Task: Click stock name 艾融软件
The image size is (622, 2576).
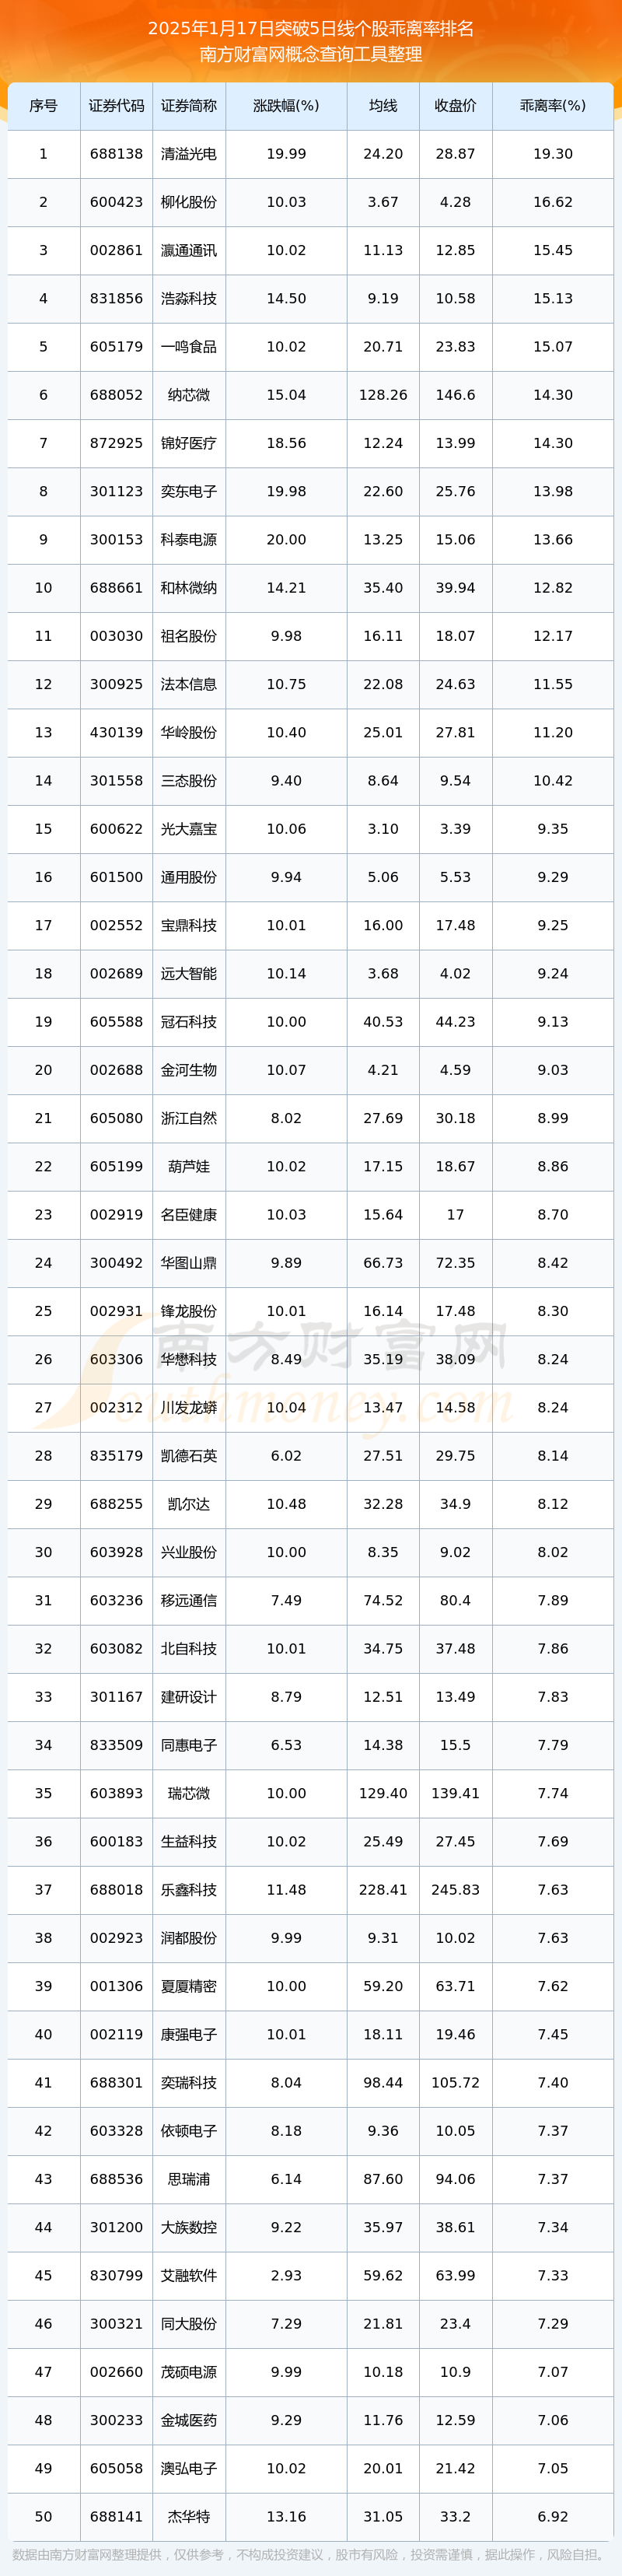Action: click(x=189, y=2275)
